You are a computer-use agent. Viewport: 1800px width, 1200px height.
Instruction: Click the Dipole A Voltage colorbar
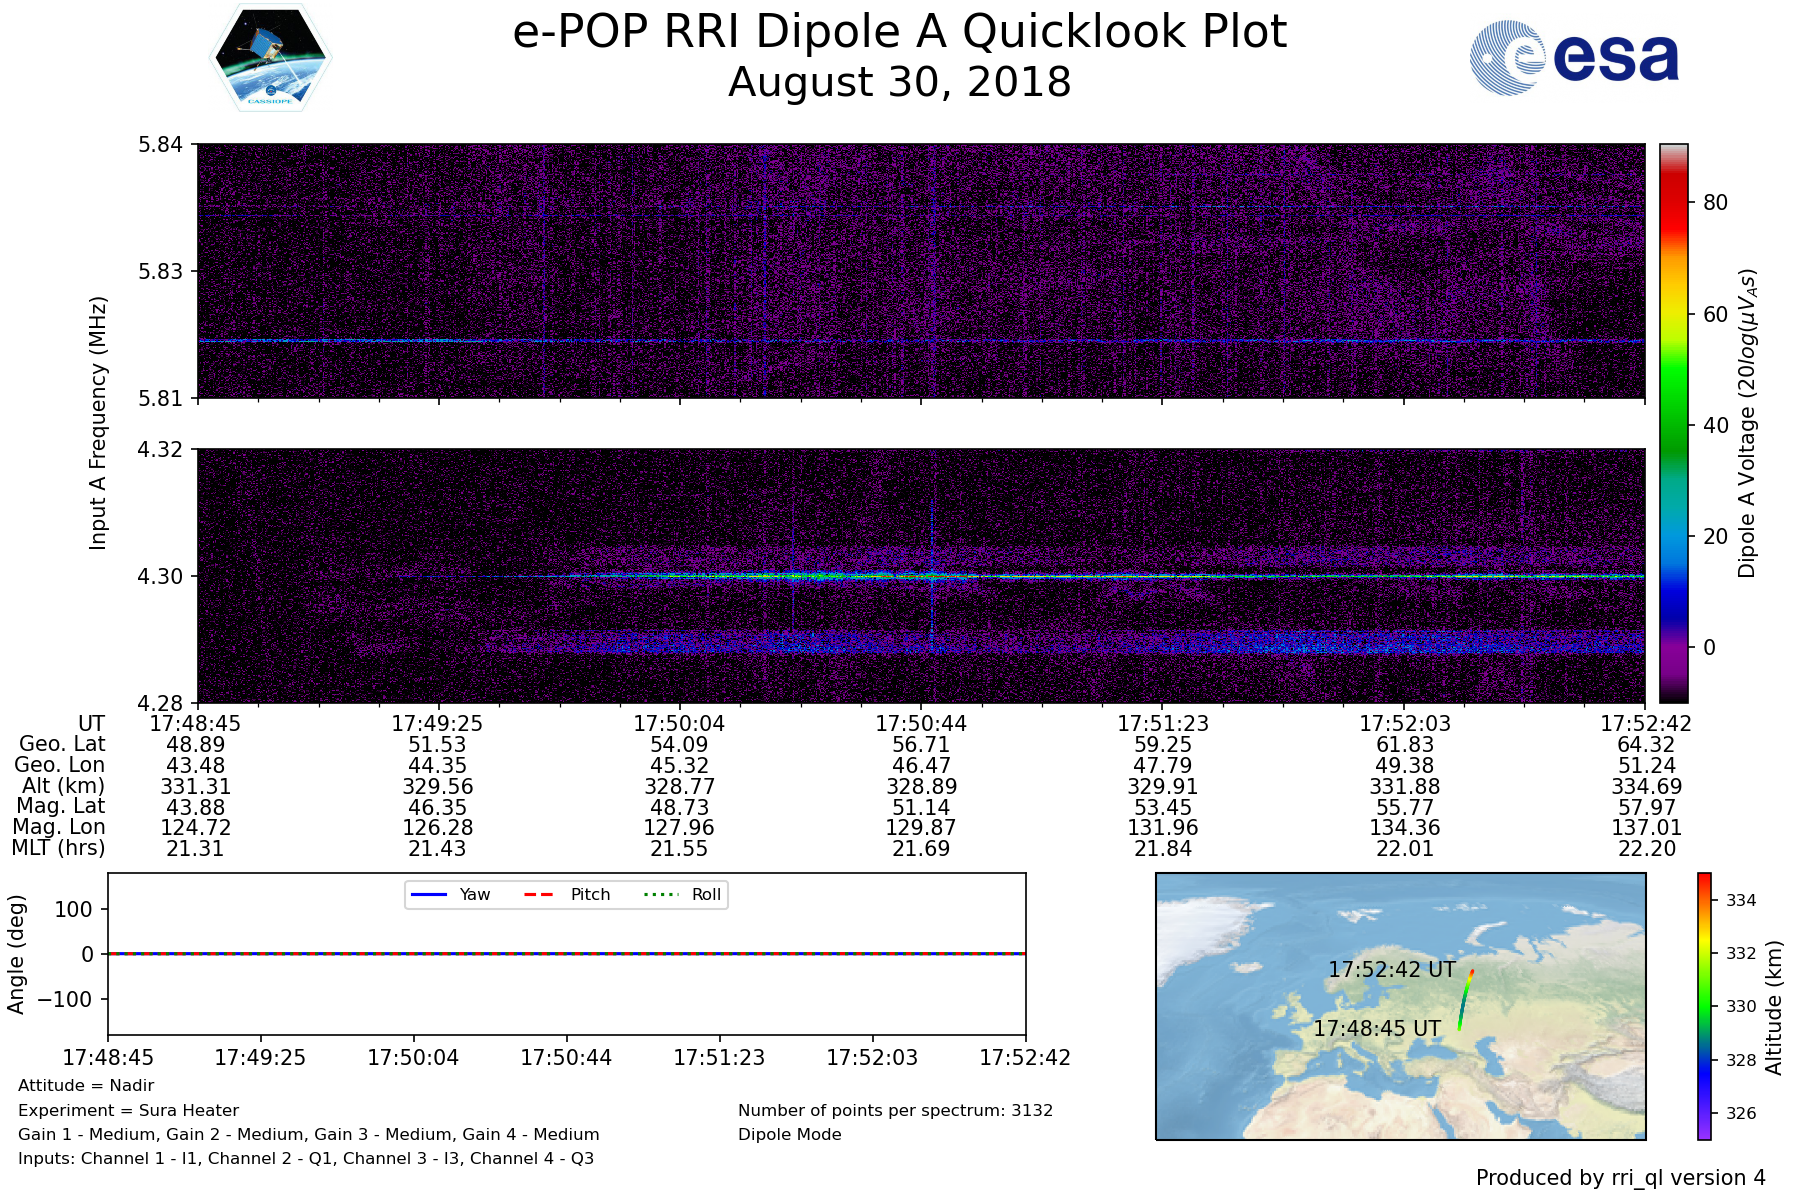(1673, 423)
